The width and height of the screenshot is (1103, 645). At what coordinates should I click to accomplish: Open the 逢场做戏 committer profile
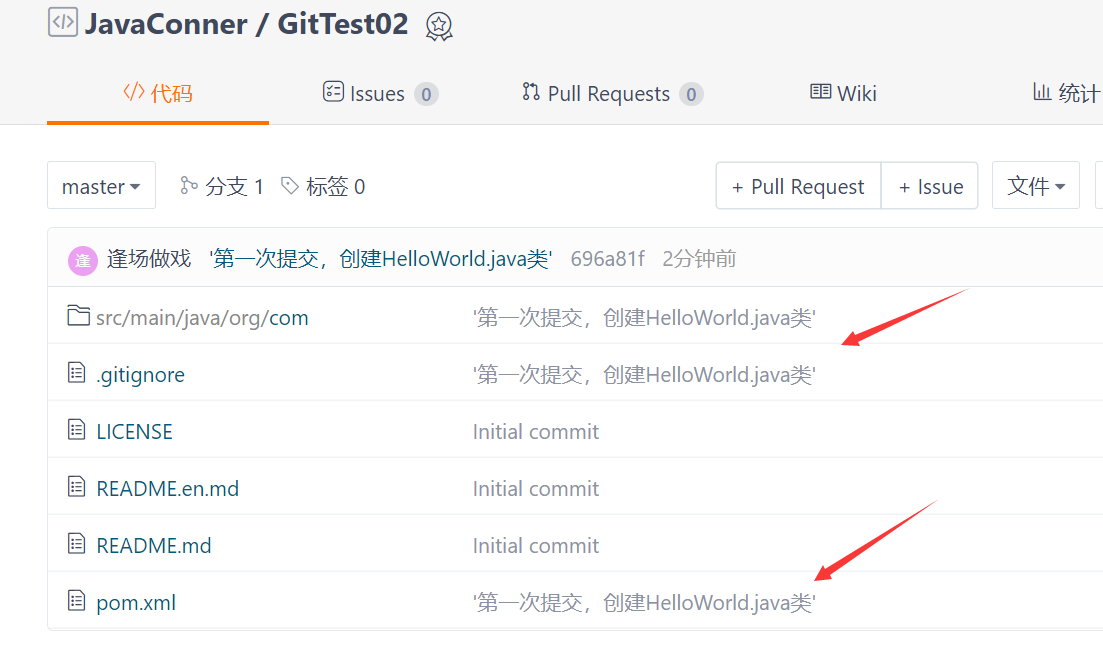[148, 259]
